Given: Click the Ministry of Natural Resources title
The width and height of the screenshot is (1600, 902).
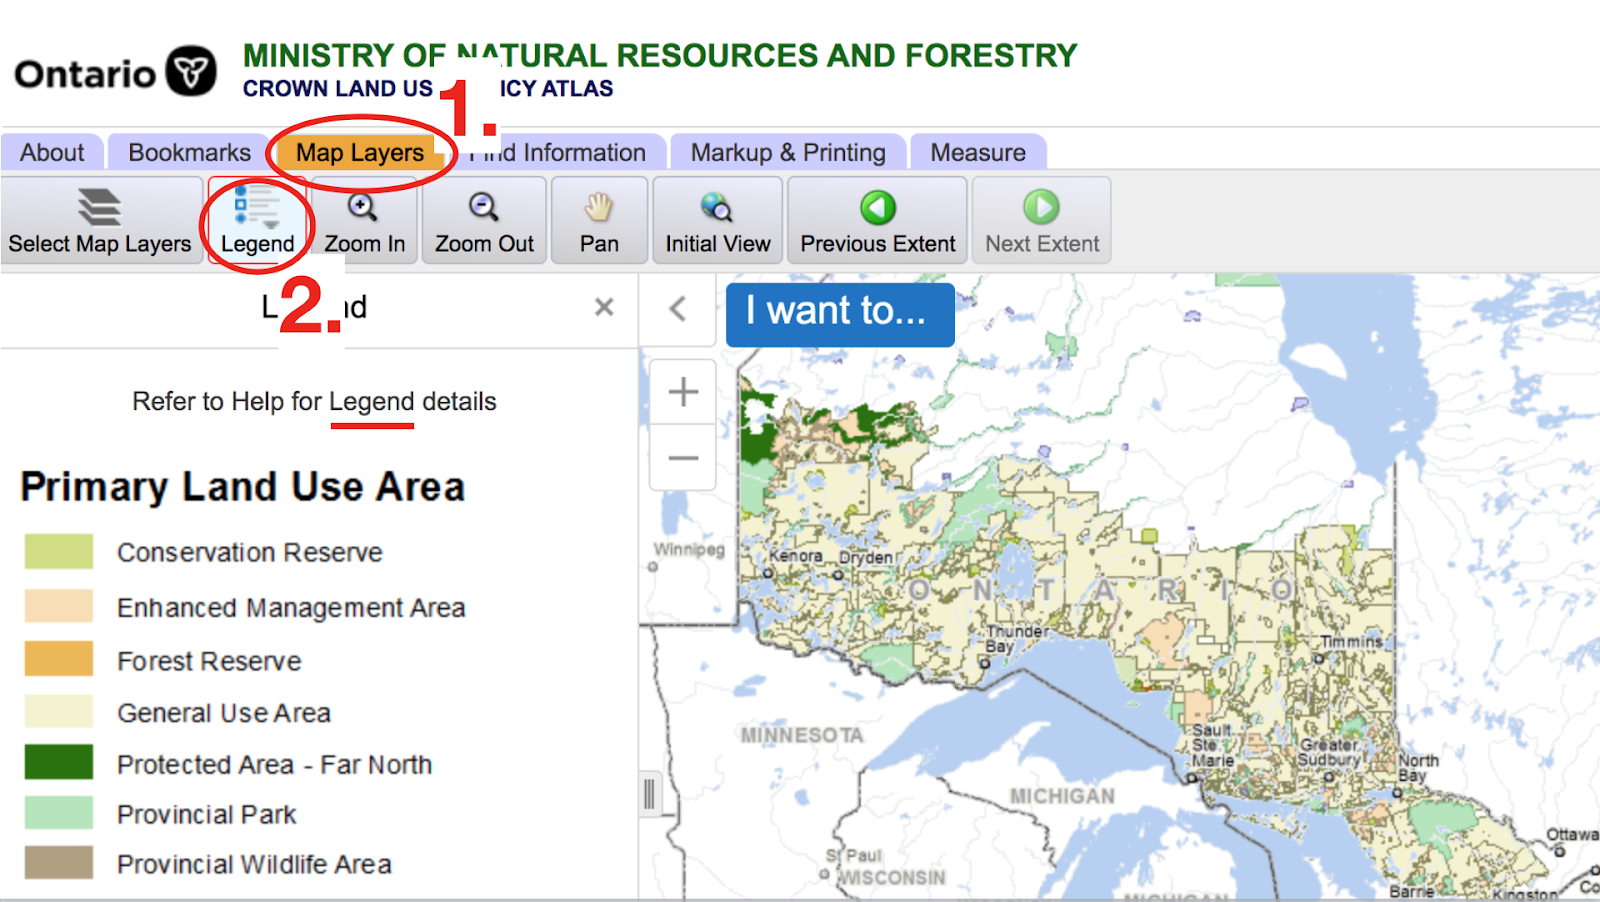Looking at the screenshot, I should point(660,55).
